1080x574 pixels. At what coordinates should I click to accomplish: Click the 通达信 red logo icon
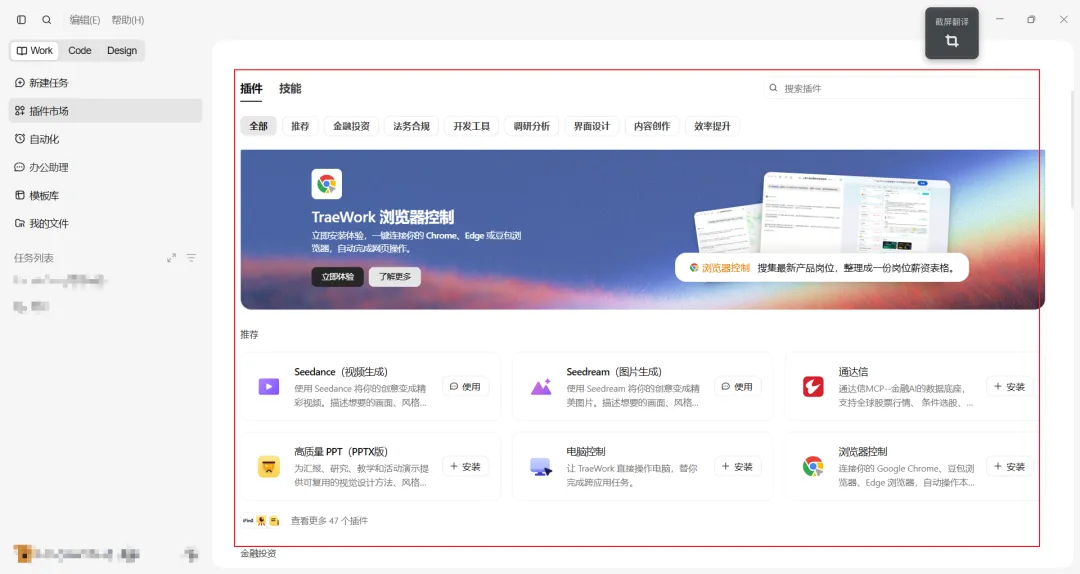pos(813,387)
